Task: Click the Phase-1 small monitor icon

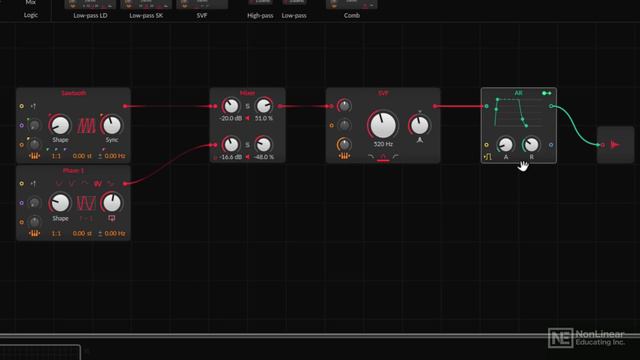Action: [112, 218]
